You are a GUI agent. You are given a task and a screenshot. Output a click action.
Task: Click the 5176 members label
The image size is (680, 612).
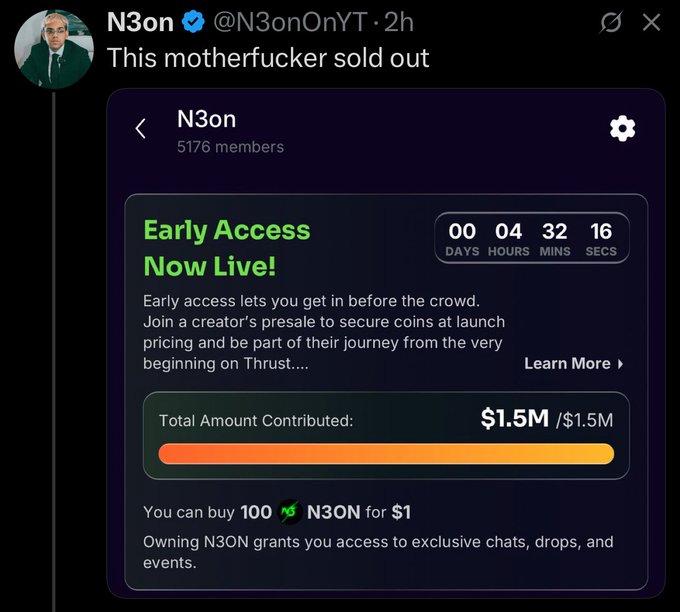(230, 147)
